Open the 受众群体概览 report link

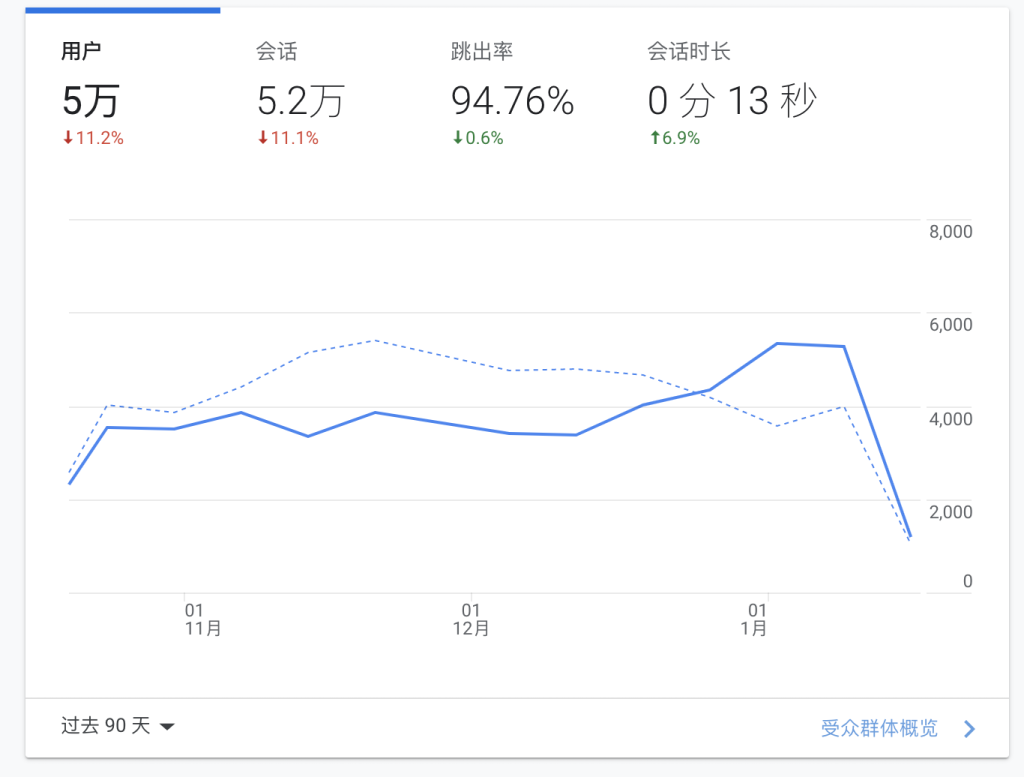coord(880,728)
